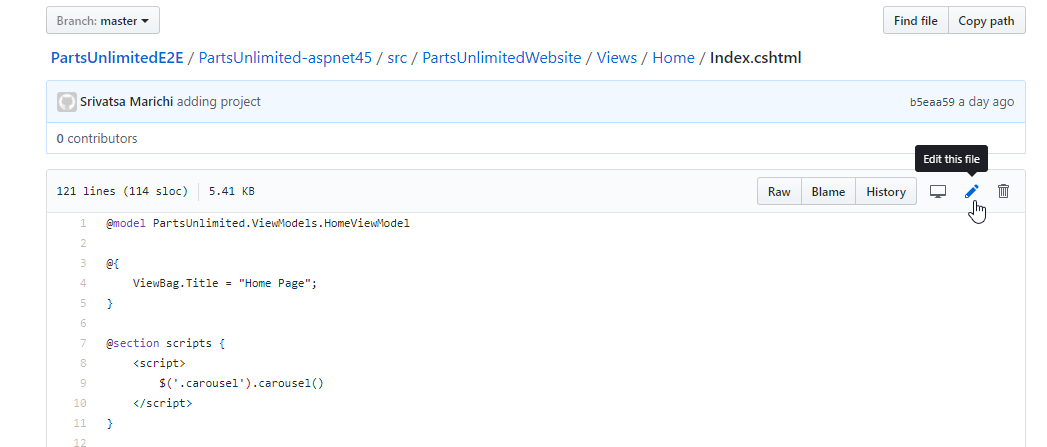
Task: Open file in GitHub Desktop icon
Action: (x=937, y=192)
